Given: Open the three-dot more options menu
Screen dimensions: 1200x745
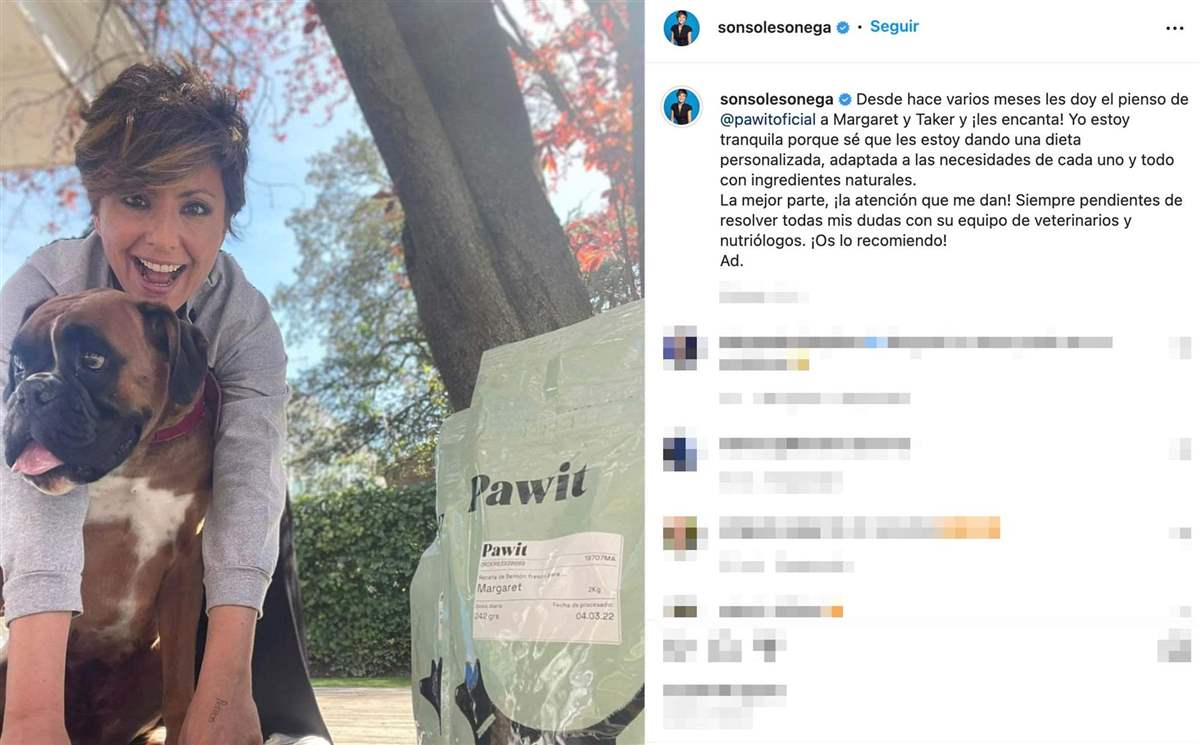Looking at the screenshot, I should tap(1174, 28).
